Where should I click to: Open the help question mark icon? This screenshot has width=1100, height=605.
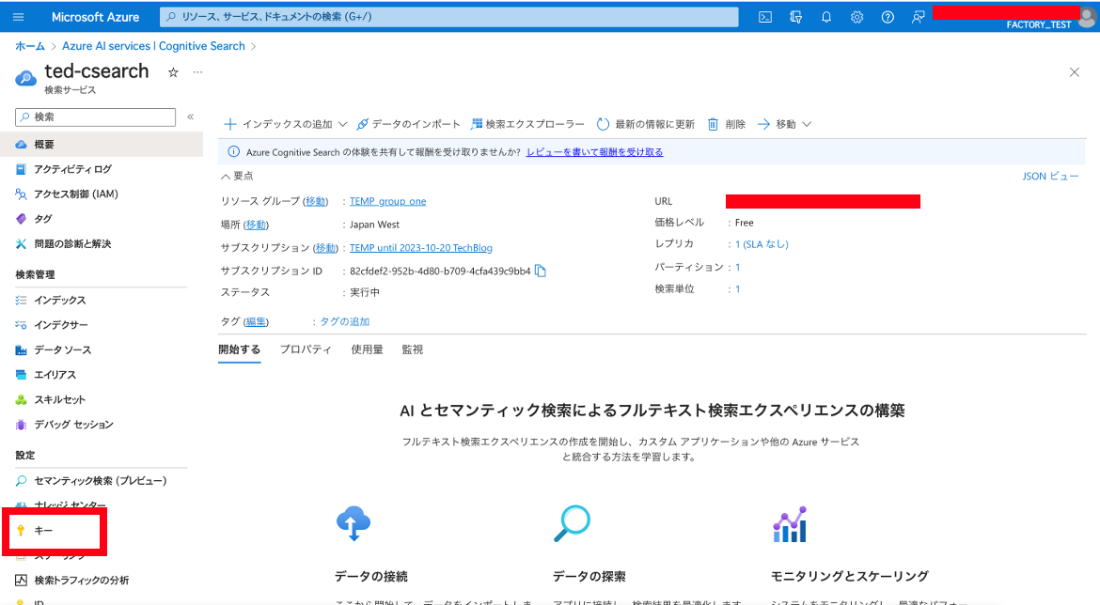point(887,17)
